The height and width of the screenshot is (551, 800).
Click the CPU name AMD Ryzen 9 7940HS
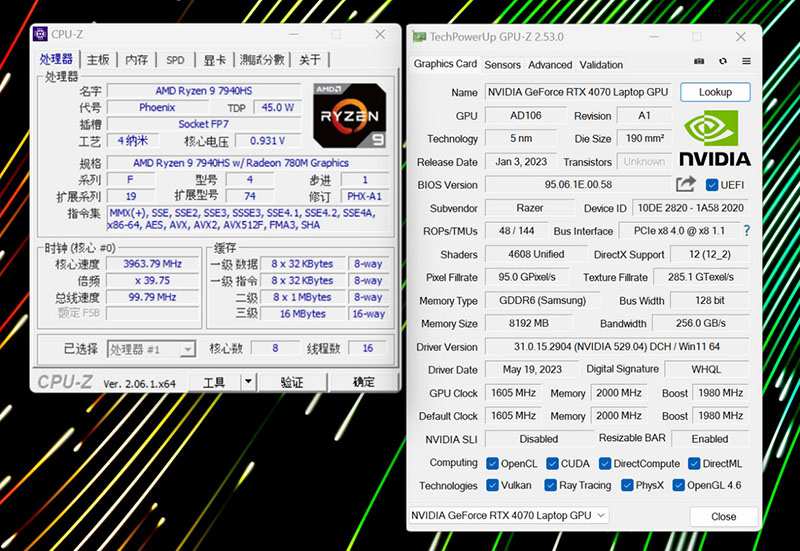click(204, 91)
